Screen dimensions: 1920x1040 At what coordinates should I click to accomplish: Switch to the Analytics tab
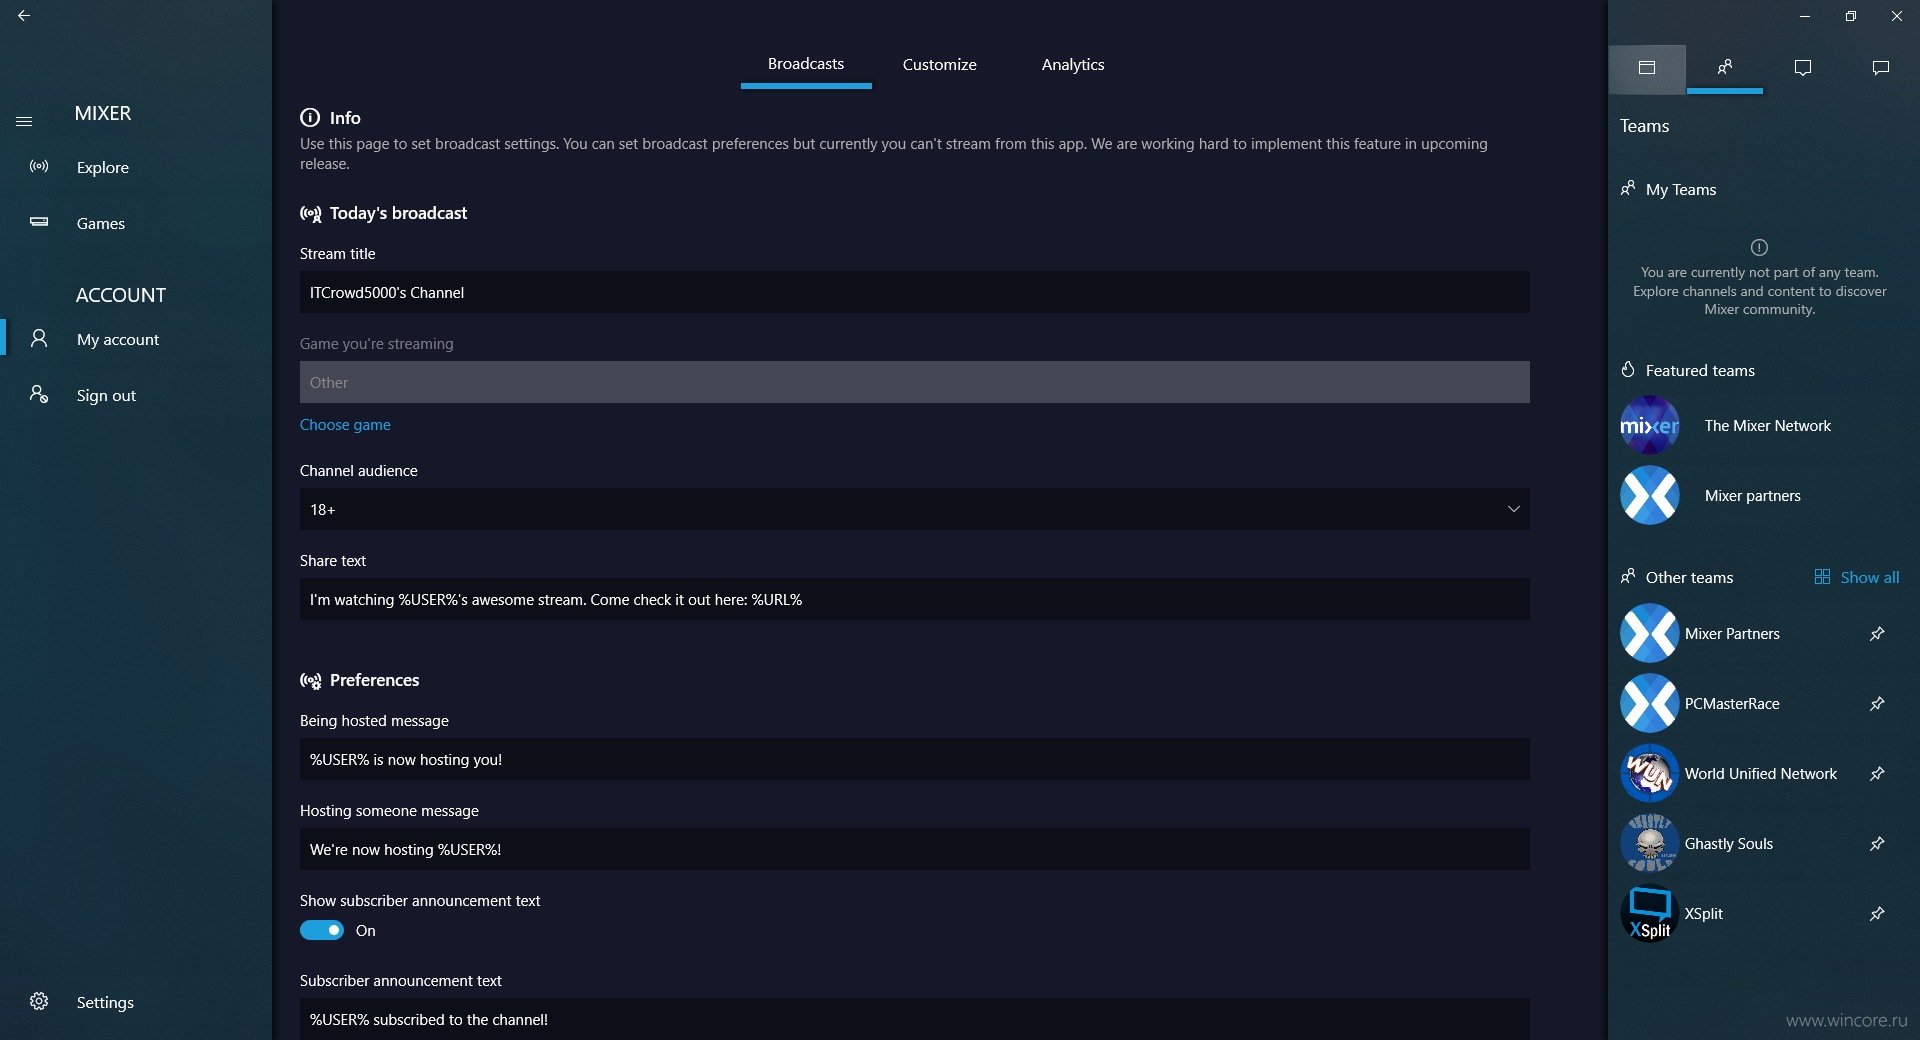(1073, 64)
